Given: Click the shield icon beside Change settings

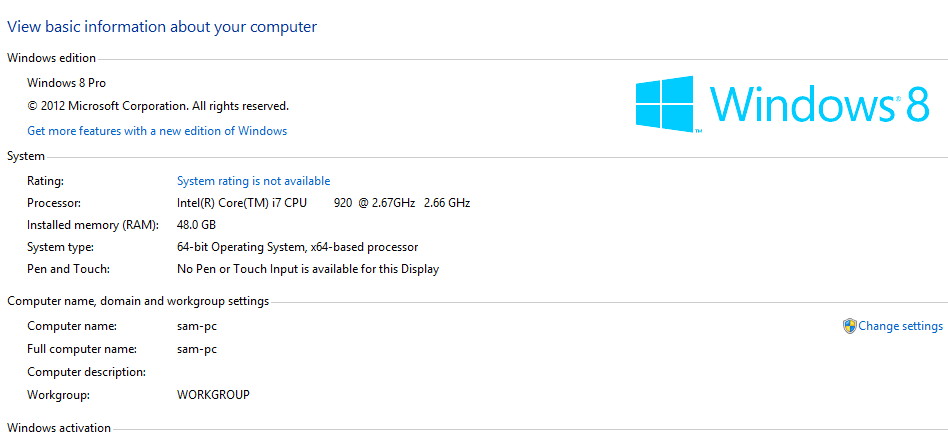Looking at the screenshot, I should pyautogui.click(x=849, y=326).
